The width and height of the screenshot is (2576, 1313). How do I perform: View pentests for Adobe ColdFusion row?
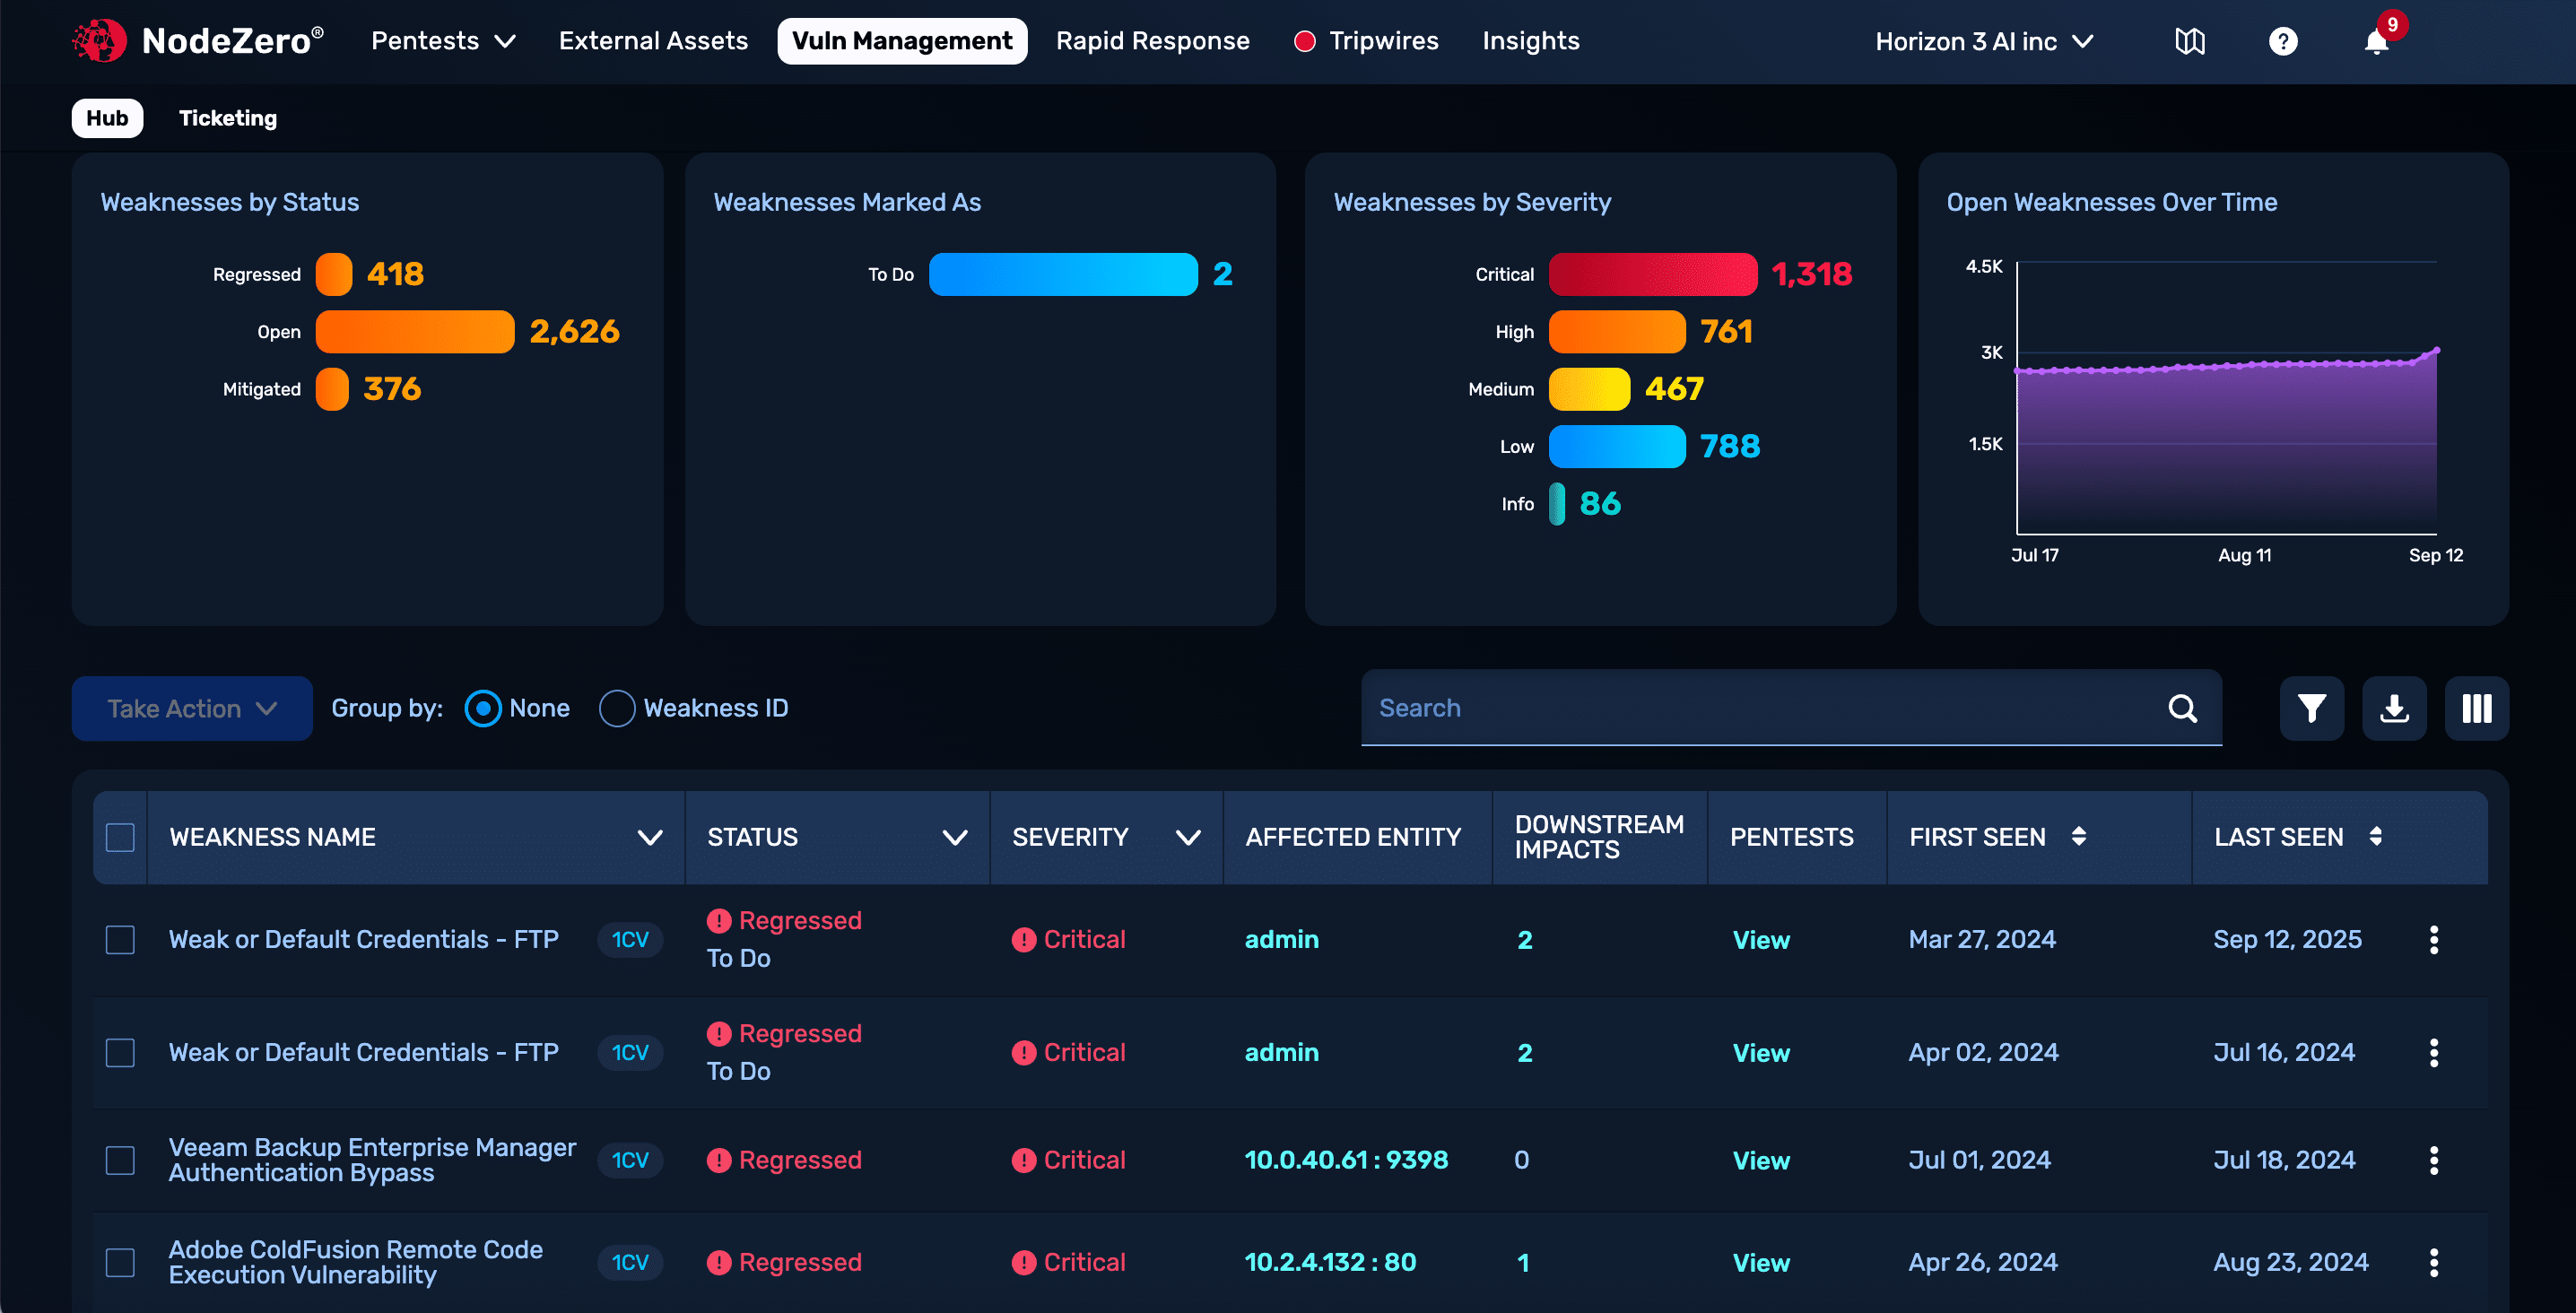click(1761, 1263)
